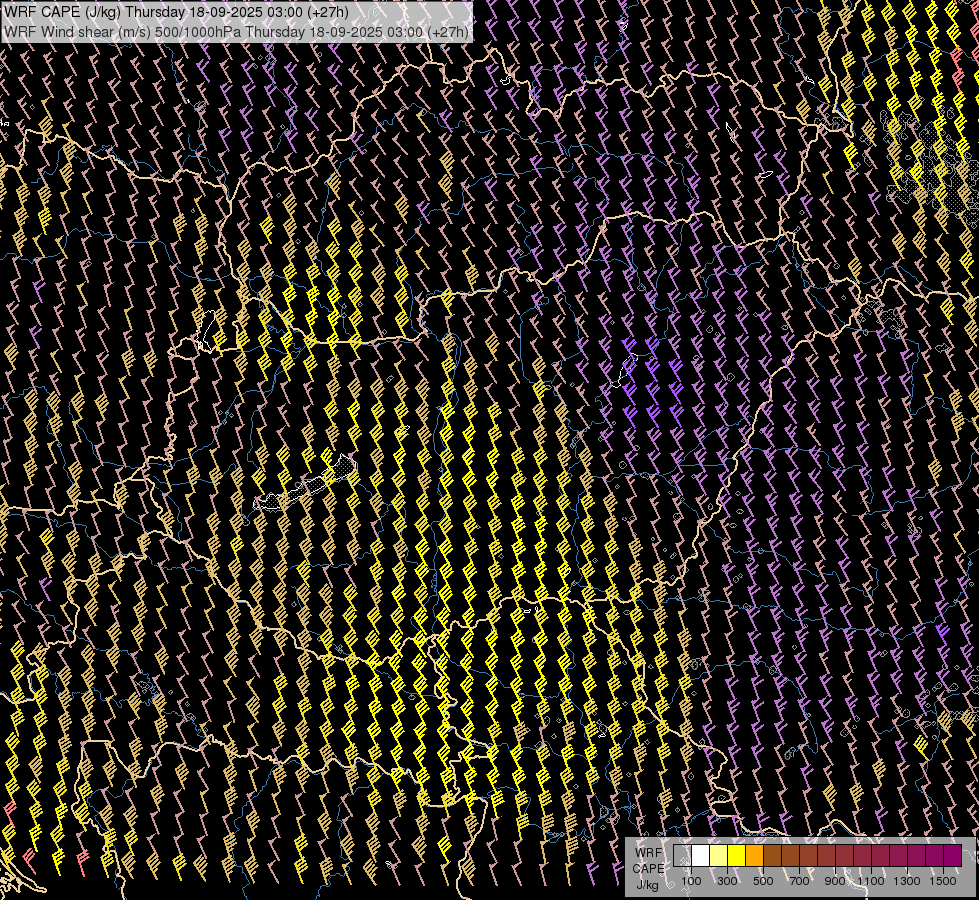Click the first brown swatch right of orange
This screenshot has height=900, width=979.
pyautogui.click(x=772, y=856)
